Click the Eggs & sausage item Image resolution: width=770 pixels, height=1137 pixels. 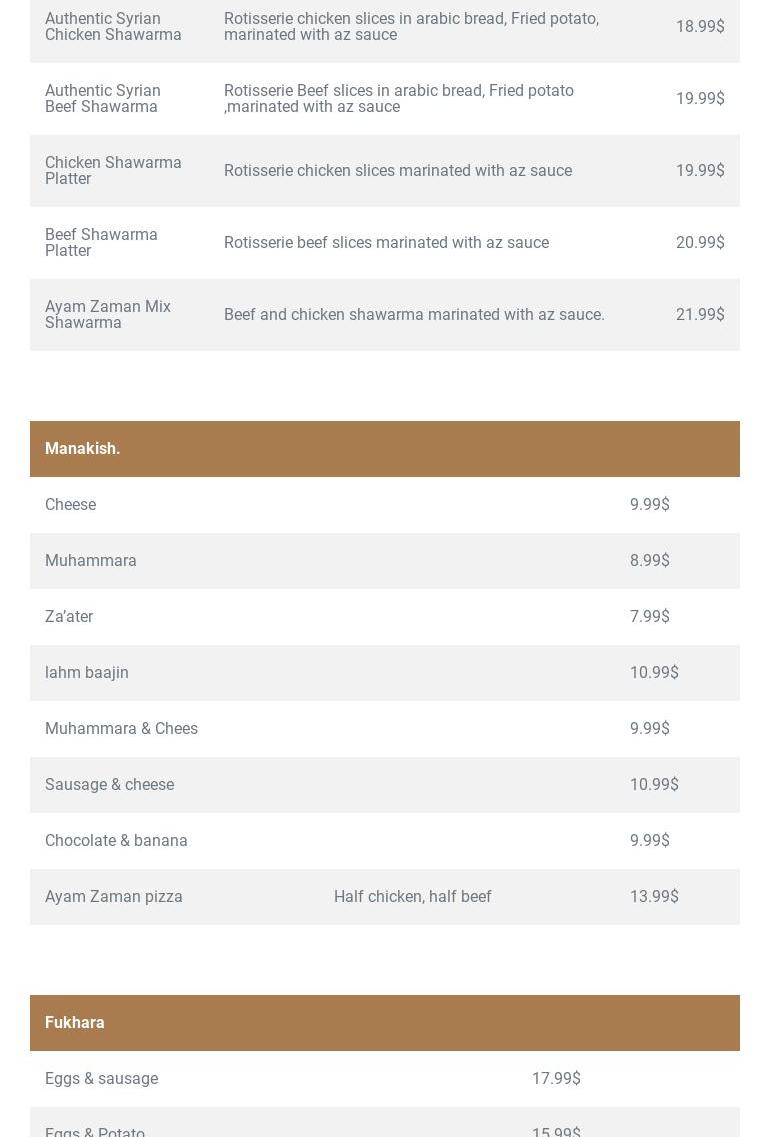pyautogui.click(x=101, y=1079)
